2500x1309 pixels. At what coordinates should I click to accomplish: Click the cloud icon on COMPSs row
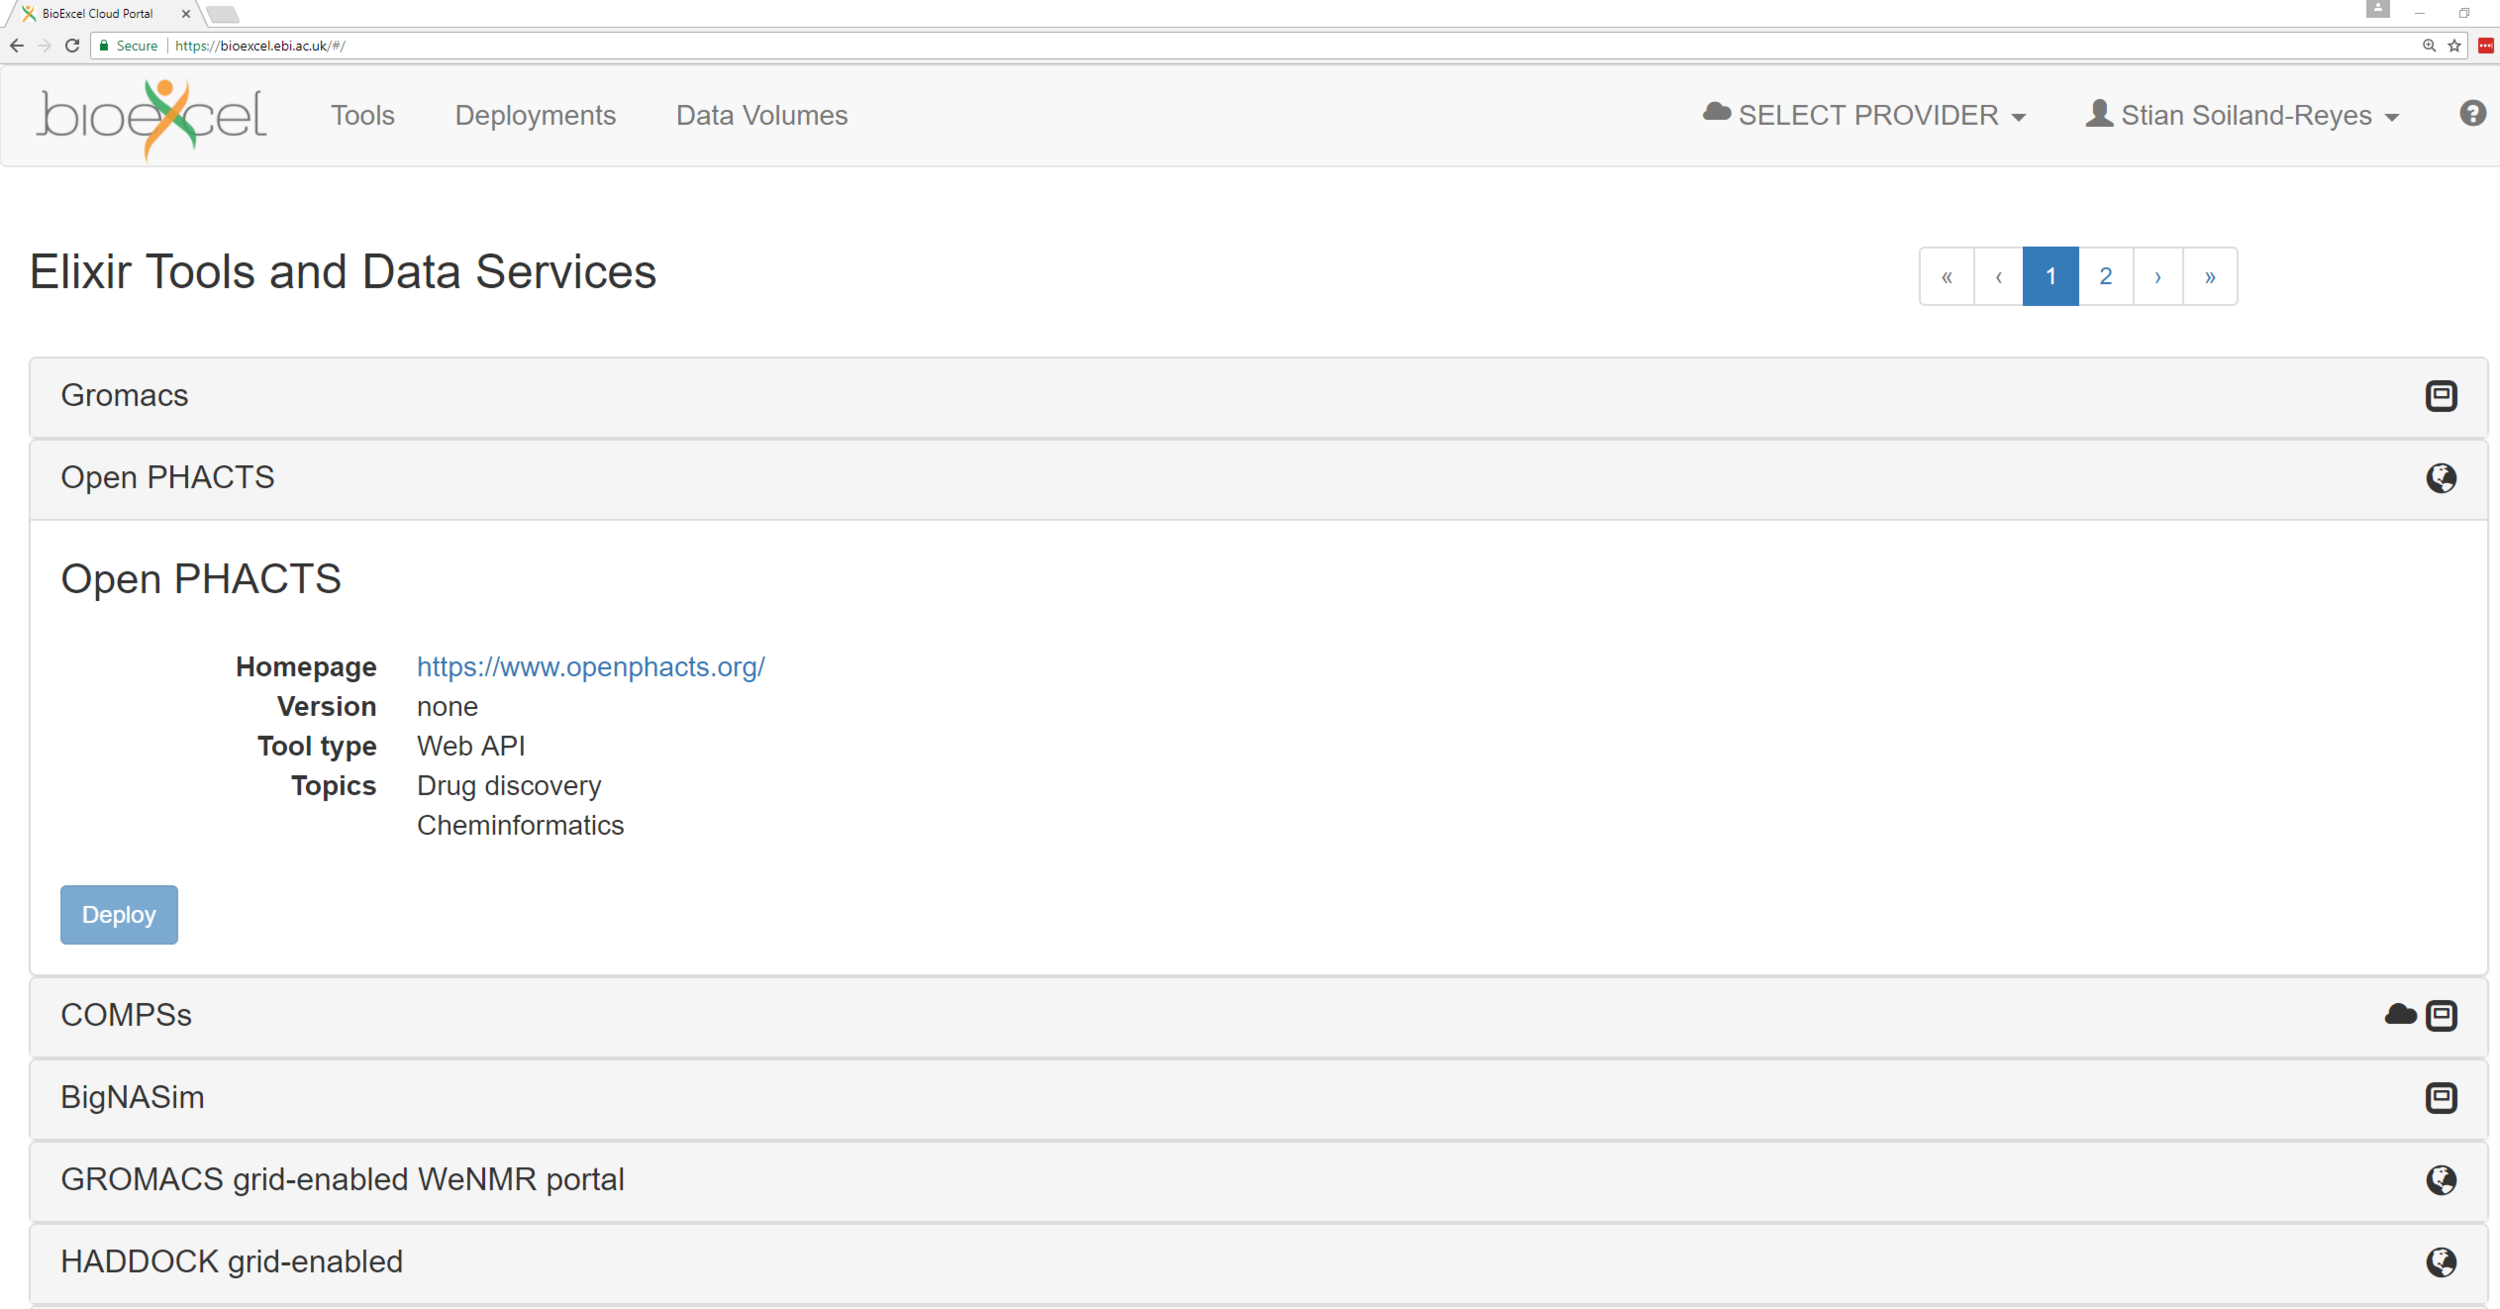(x=2400, y=1015)
